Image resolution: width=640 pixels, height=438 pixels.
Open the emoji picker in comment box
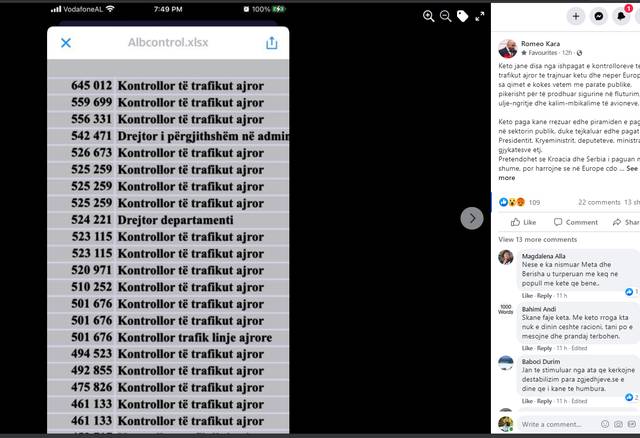605,425
